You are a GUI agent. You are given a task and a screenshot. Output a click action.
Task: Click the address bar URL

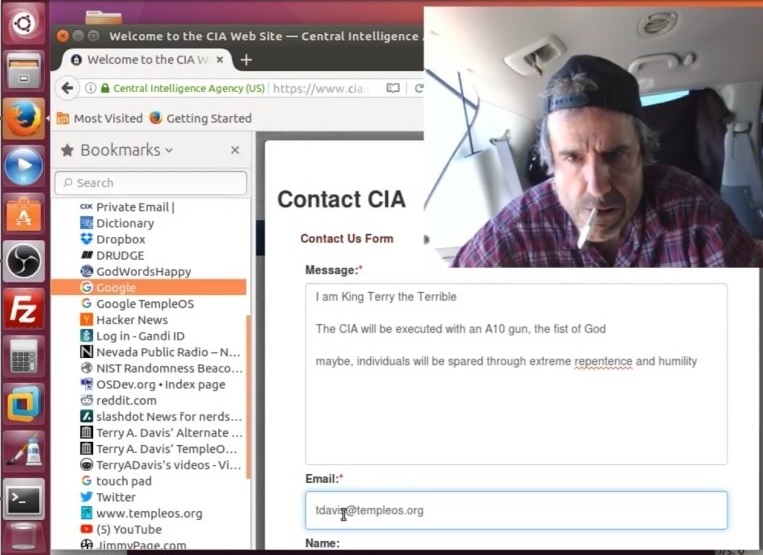pos(319,88)
